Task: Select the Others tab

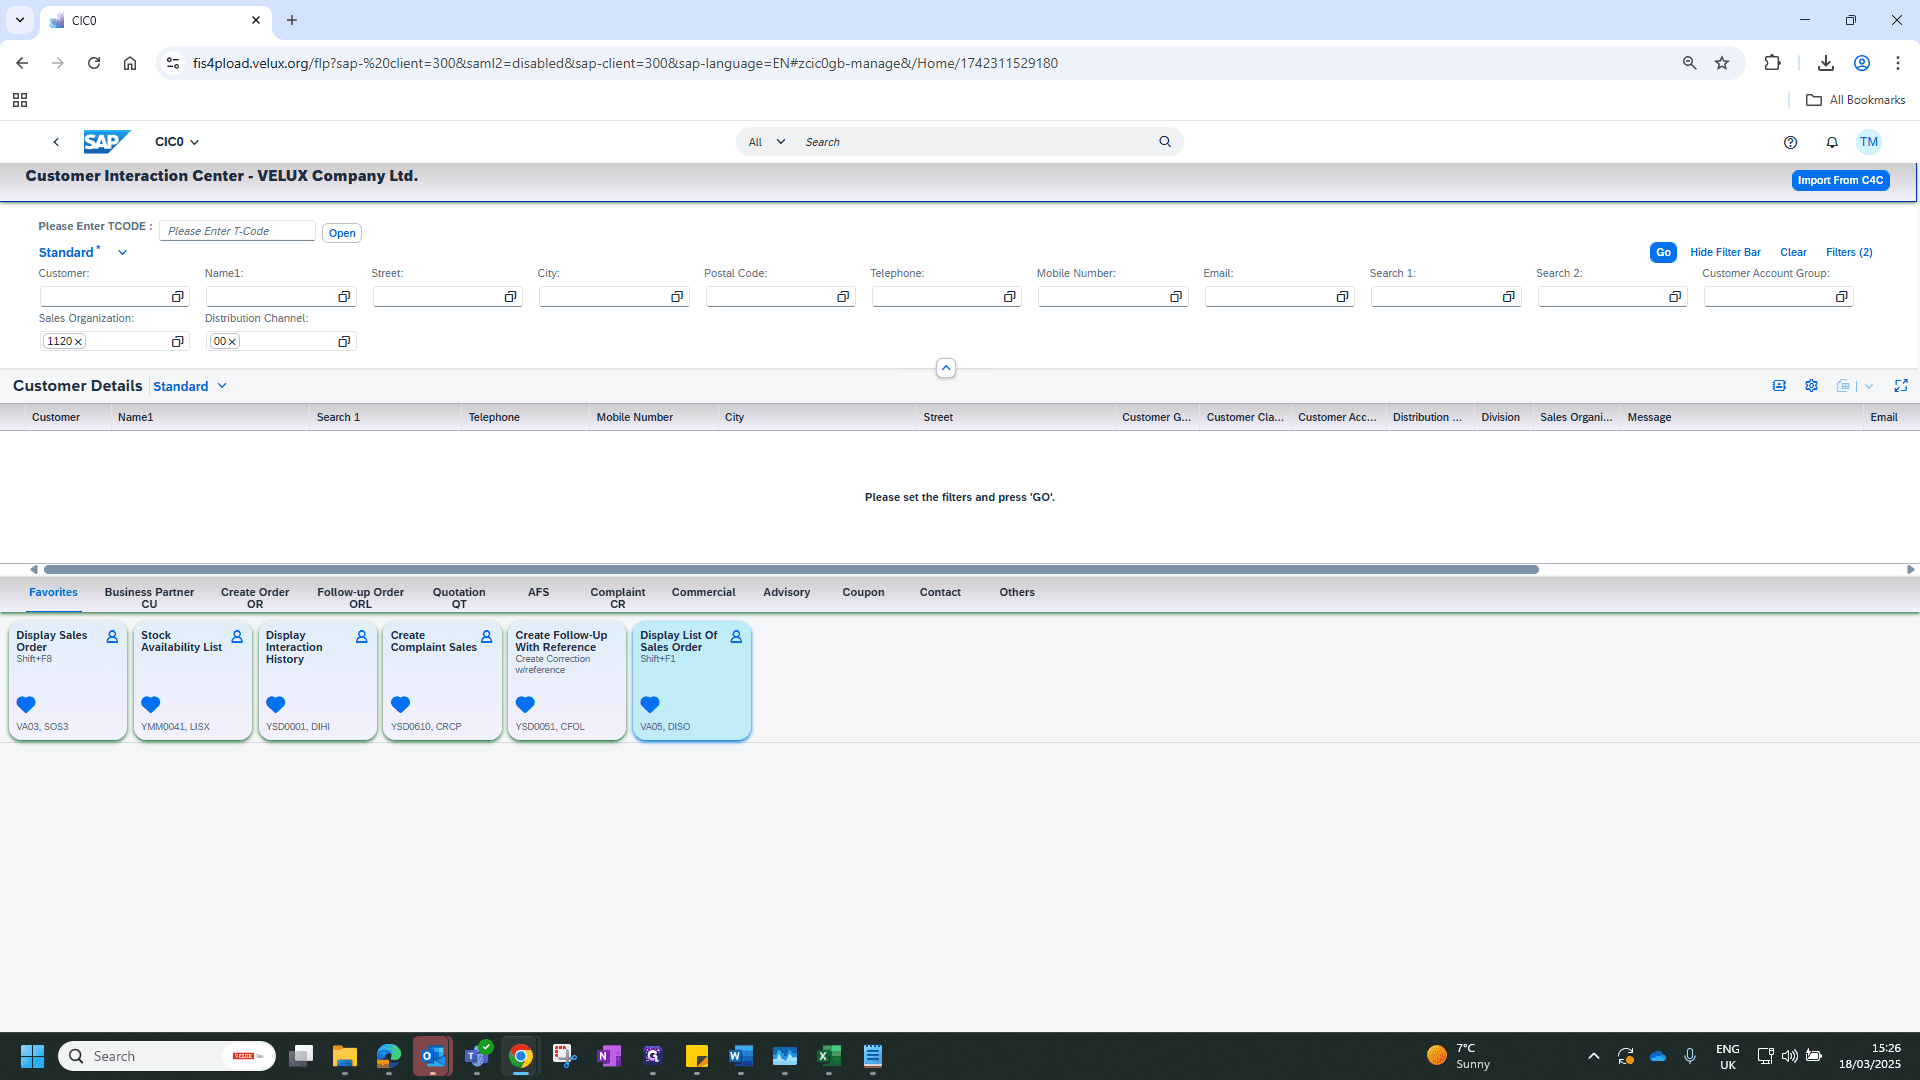Action: 1017,592
